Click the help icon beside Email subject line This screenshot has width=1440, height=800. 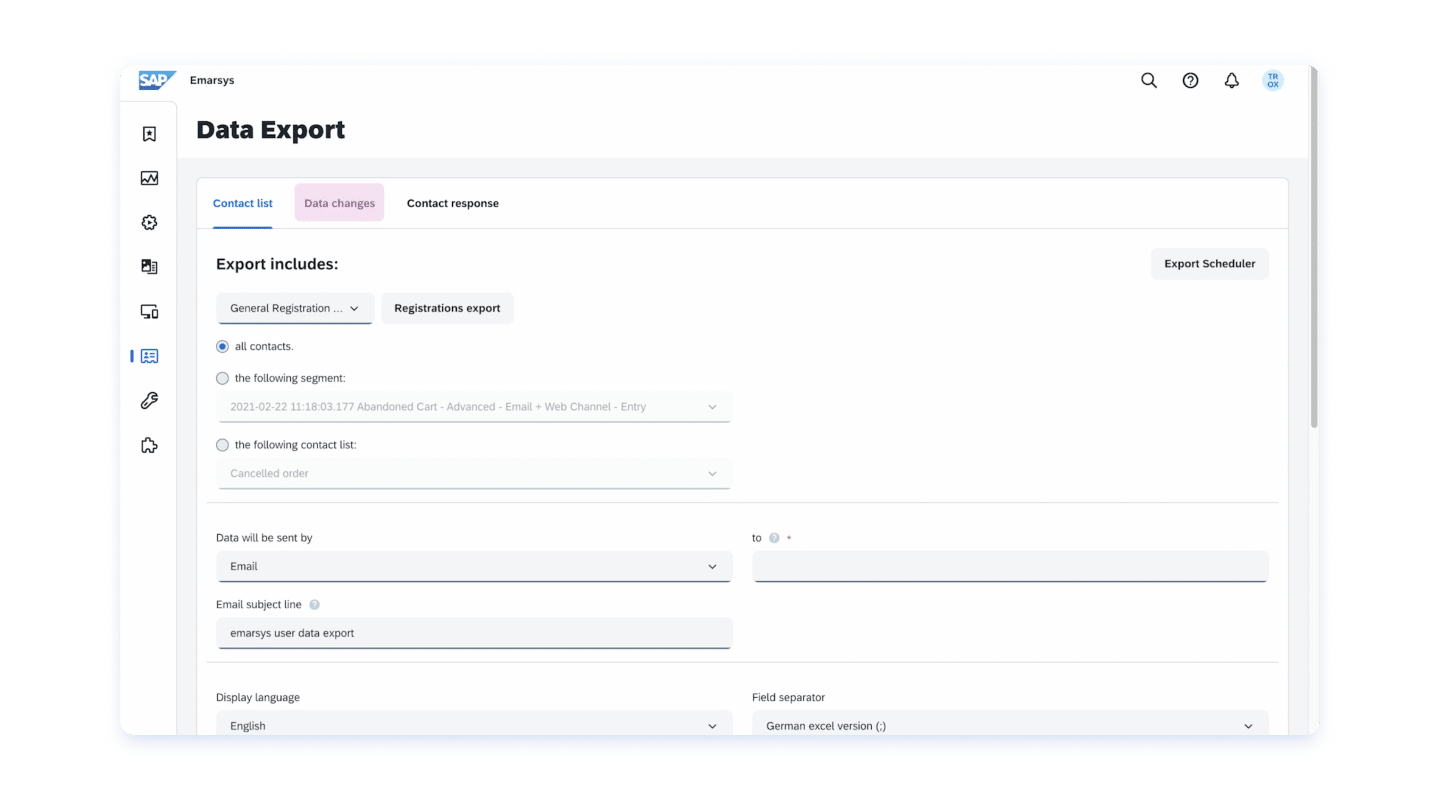pos(314,605)
